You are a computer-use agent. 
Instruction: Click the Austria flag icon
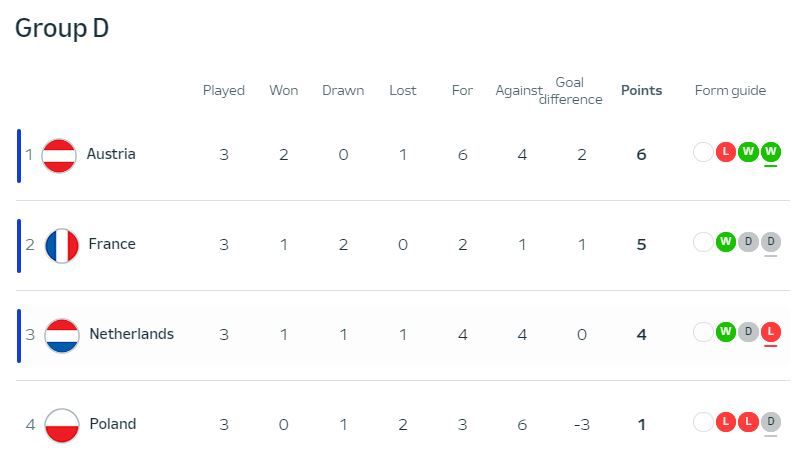[x=60, y=155]
